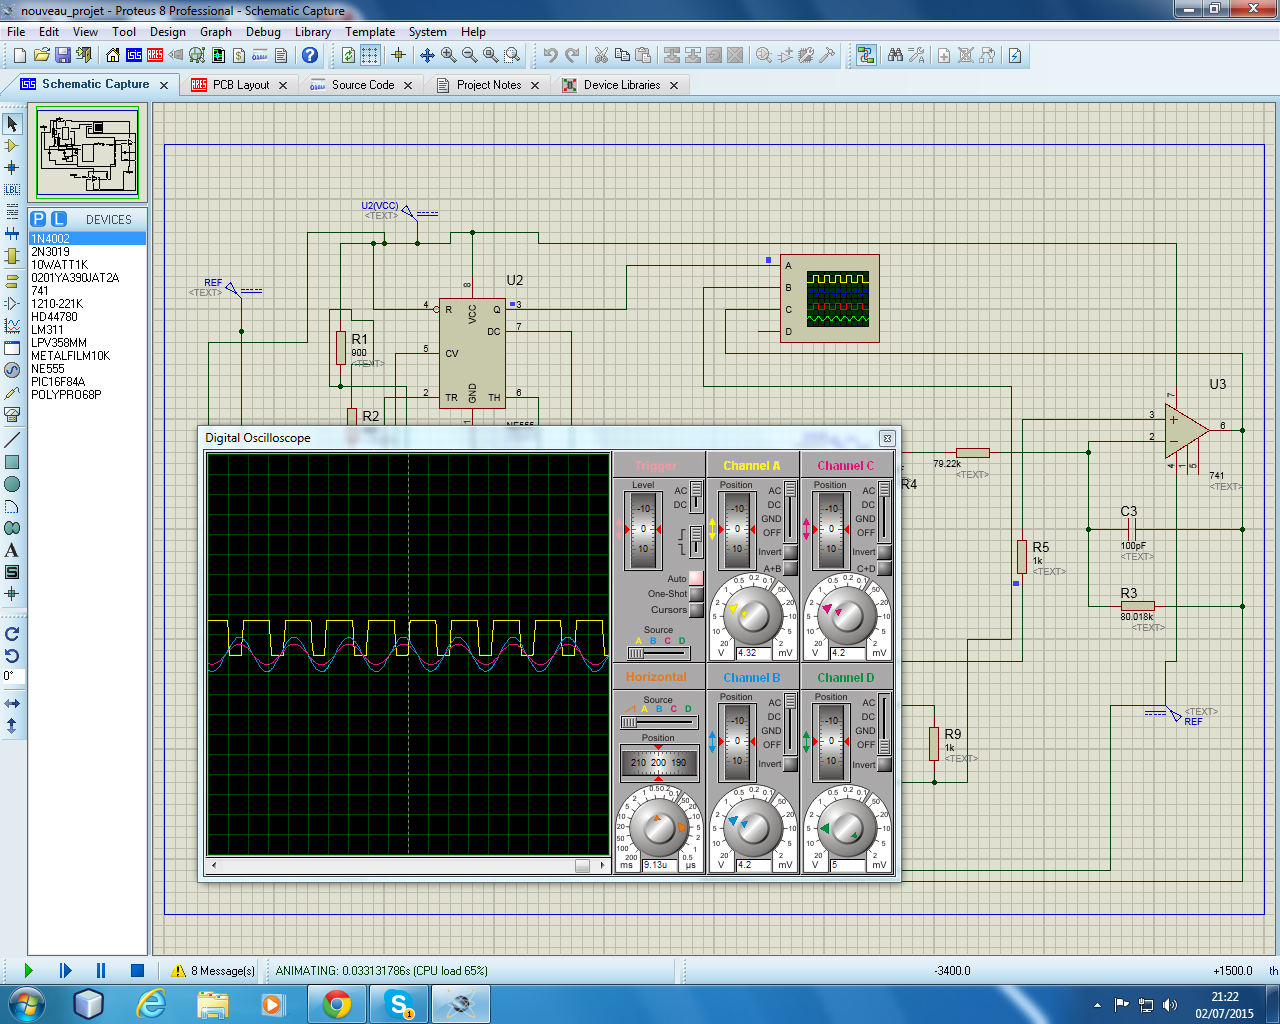1280x1024 pixels.
Task: Select the Virtual Instruments Mode tool
Action: click(x=12, y=414)
